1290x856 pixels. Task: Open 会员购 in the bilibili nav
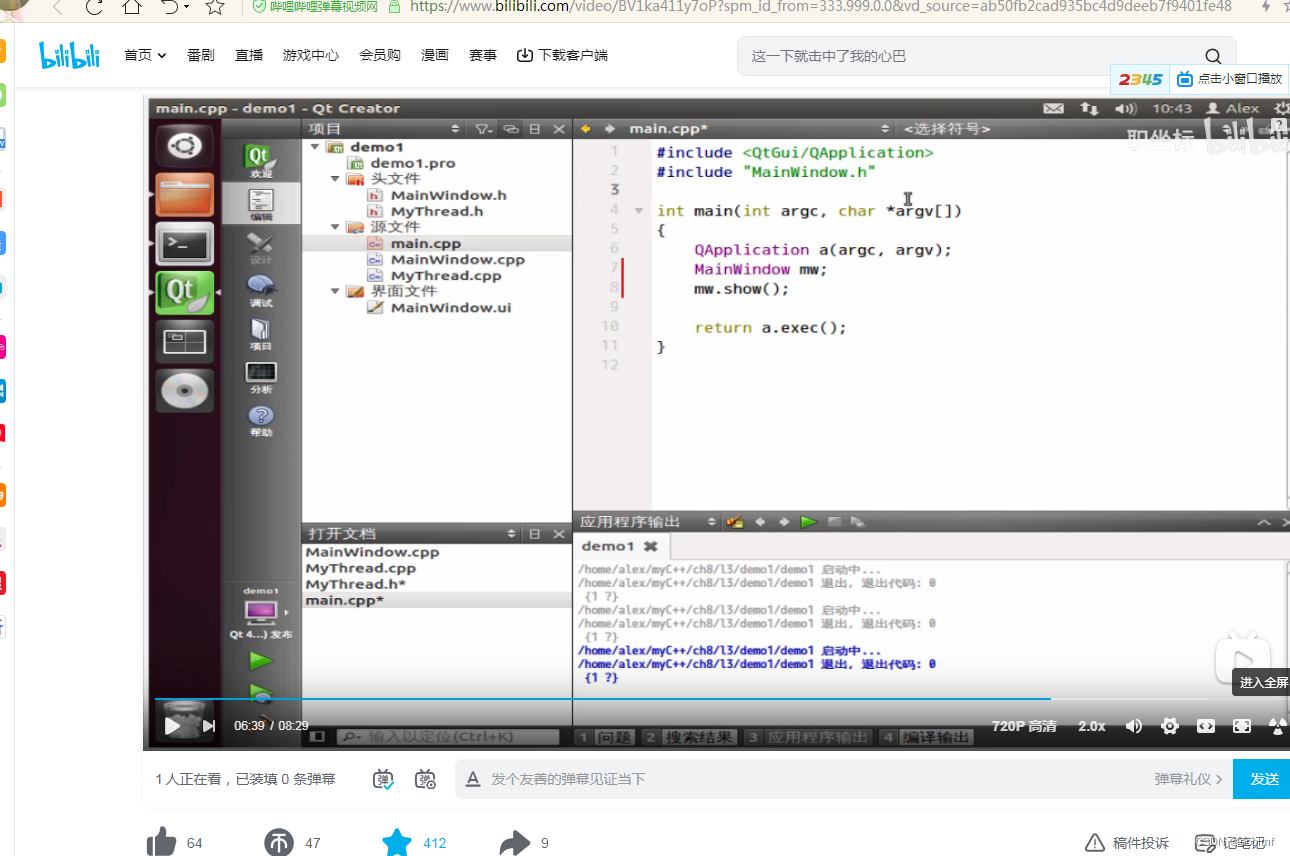pyautogui.click(x=380, y=55)
